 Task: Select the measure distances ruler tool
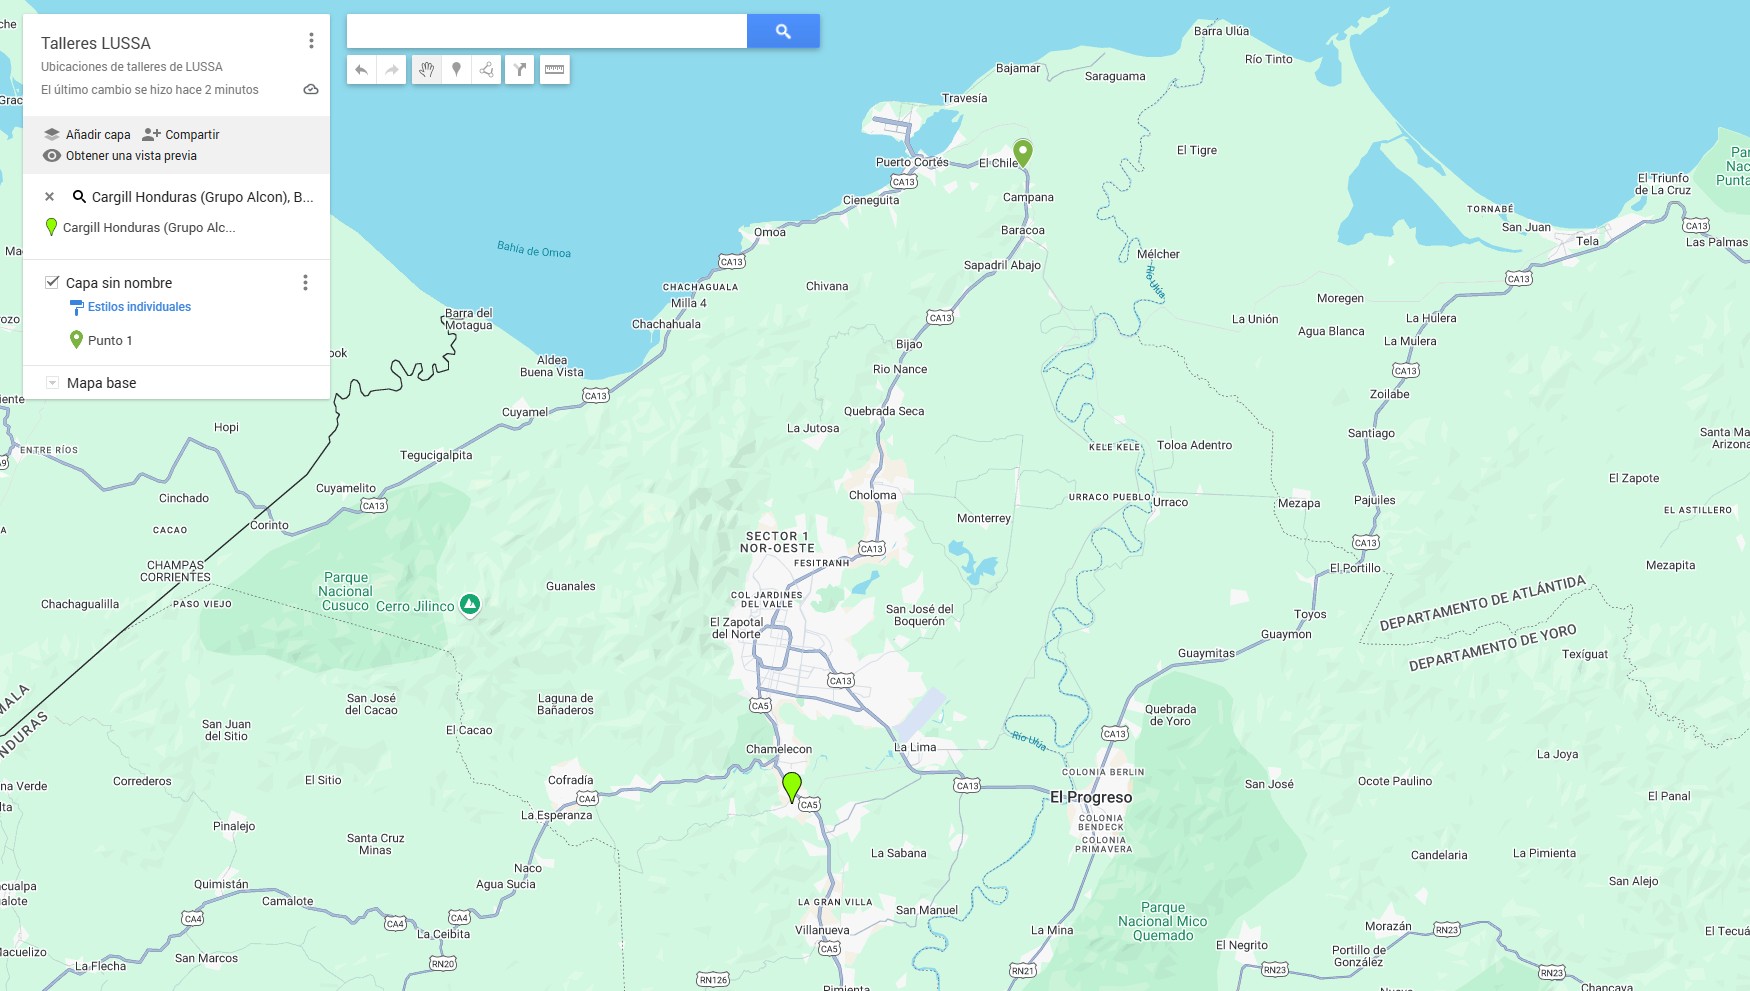(555, 70)
